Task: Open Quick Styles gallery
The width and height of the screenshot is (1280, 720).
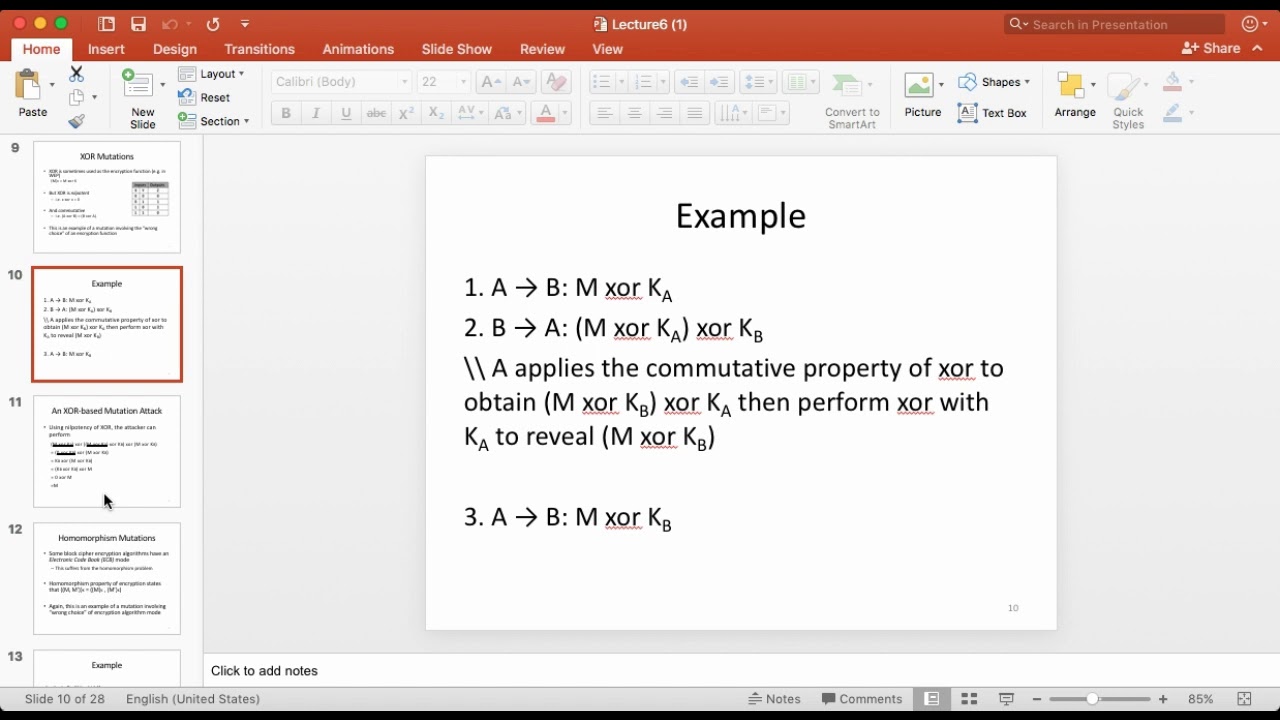Action: point(1128,100)
